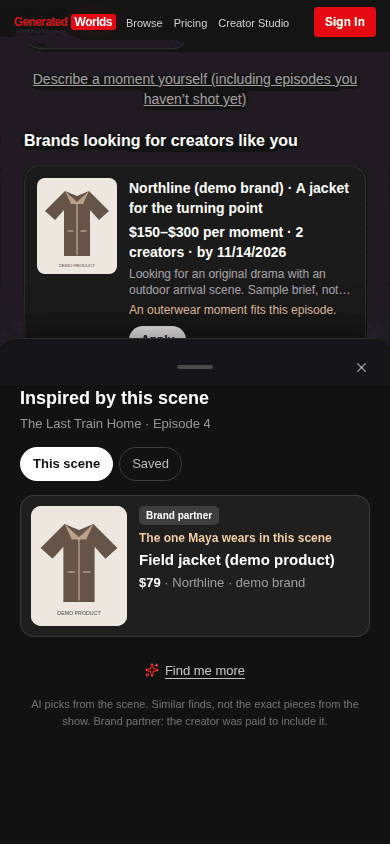Click the red sparkle icon beside 'Find me more'

pos(152,670)
